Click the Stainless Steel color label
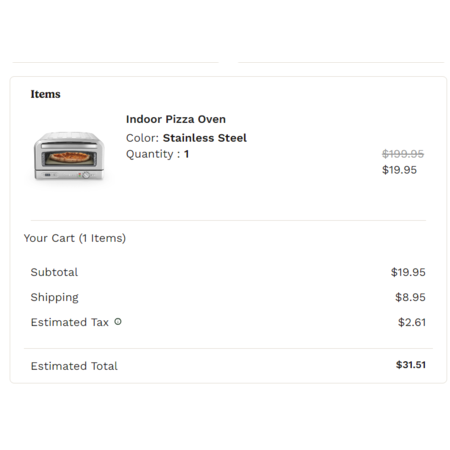 tap(205, 138)
